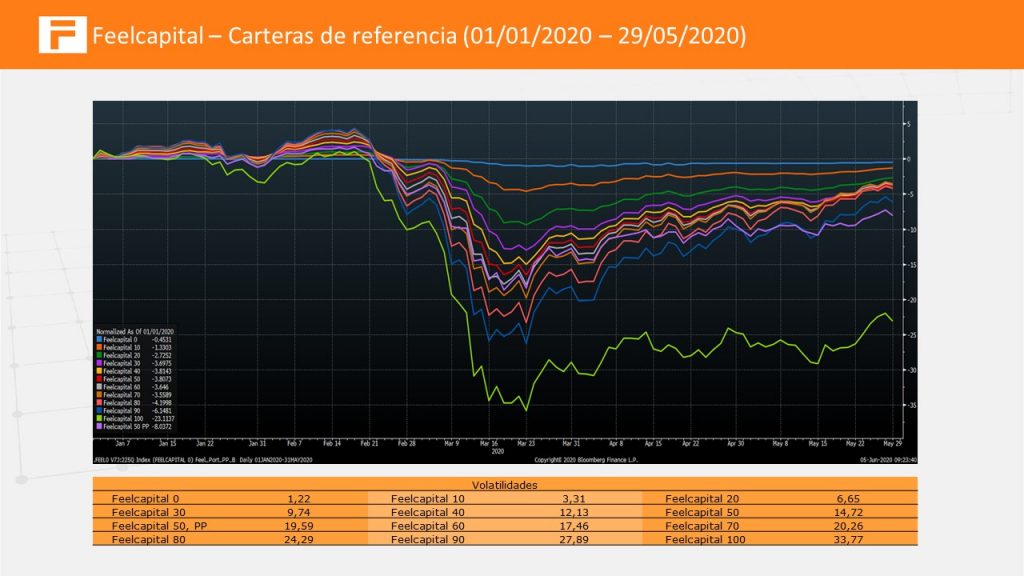Viewport: 1024px width, 576px height.
Task: Click the green Feelcapital 20 legend swatch
Action: click(99, 355)
